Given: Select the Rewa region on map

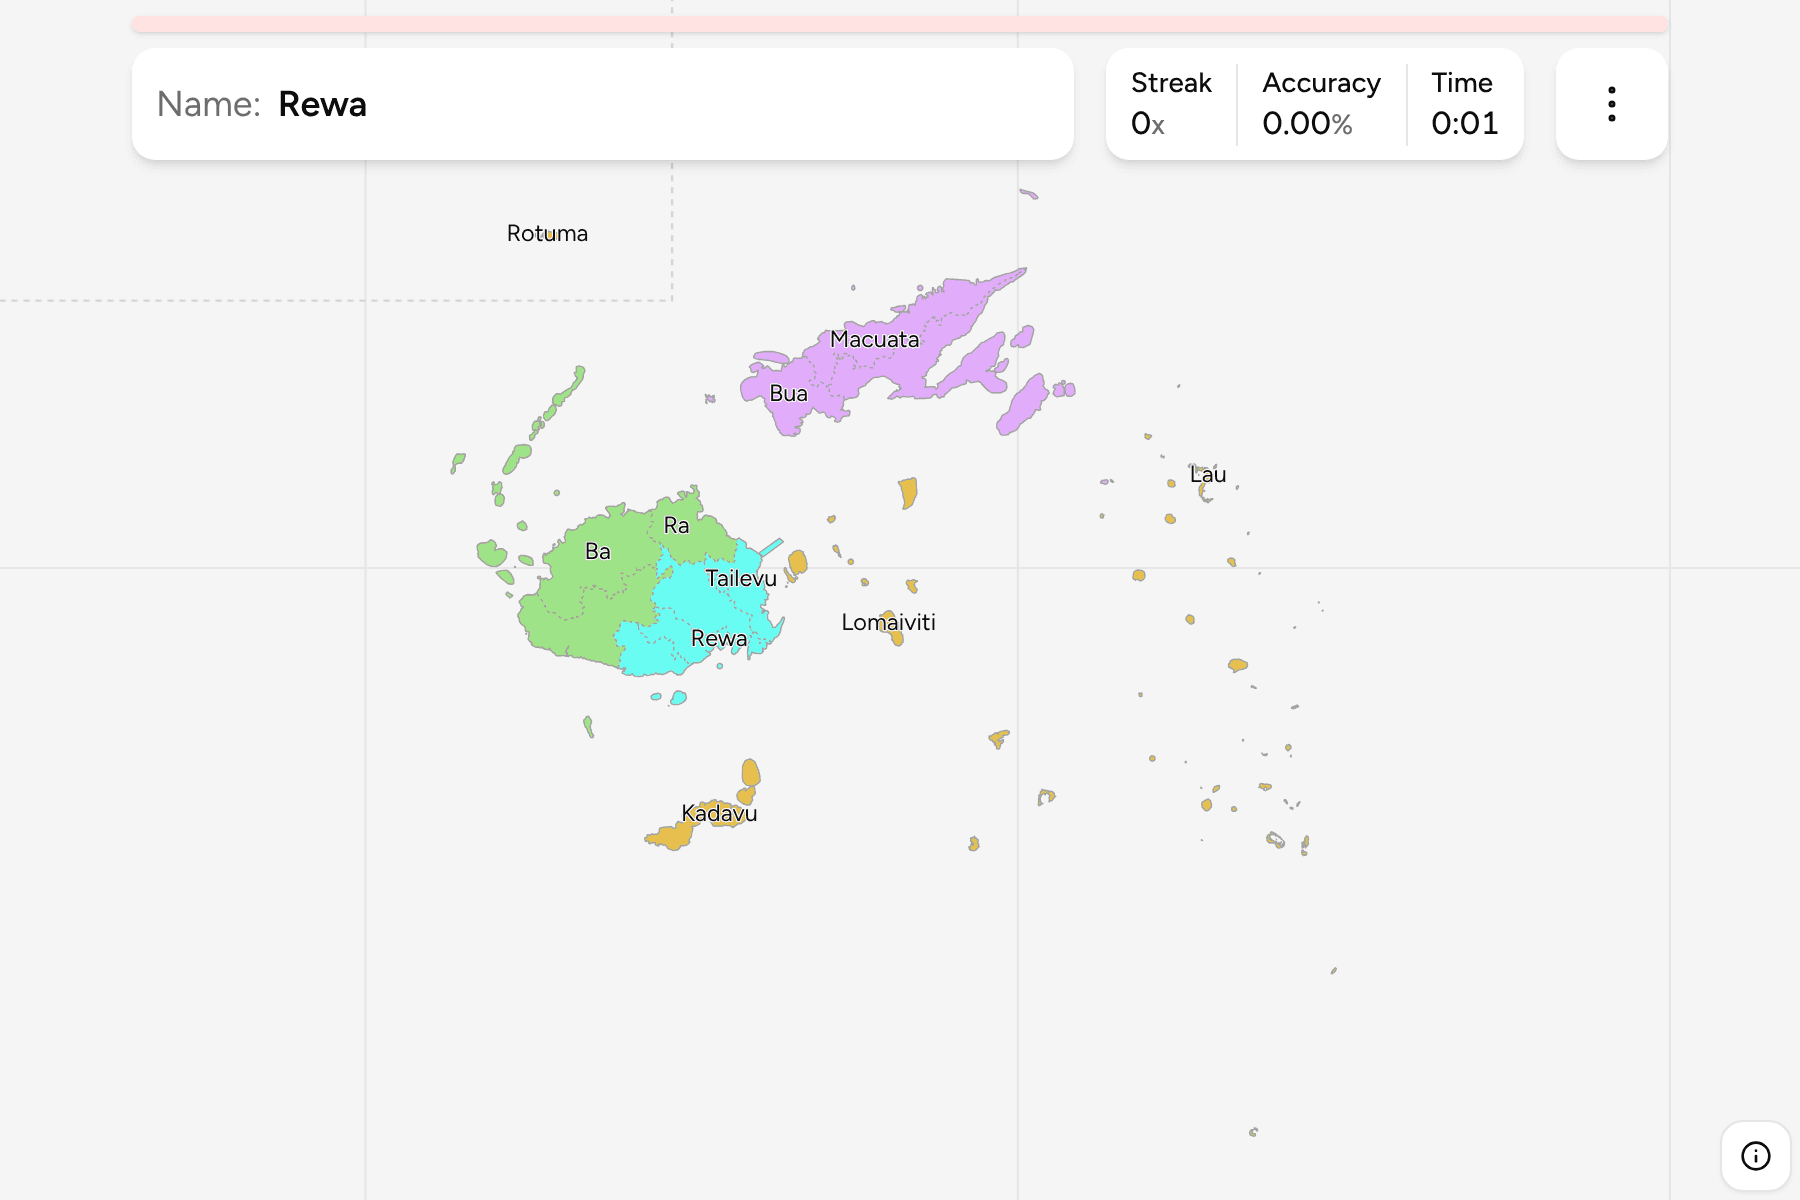Looking at the screenshot, I should tap(719, 638).
